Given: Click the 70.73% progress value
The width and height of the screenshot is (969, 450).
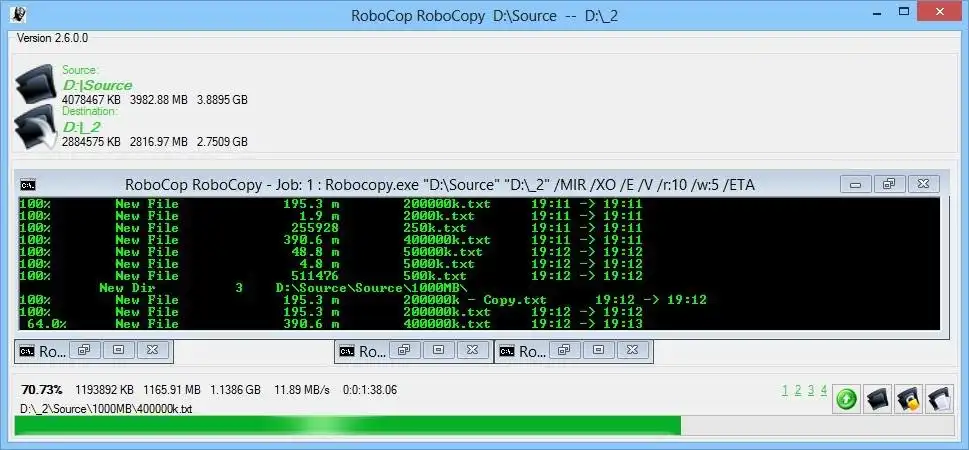Looking at the screenshot, I should coord(42,390).
